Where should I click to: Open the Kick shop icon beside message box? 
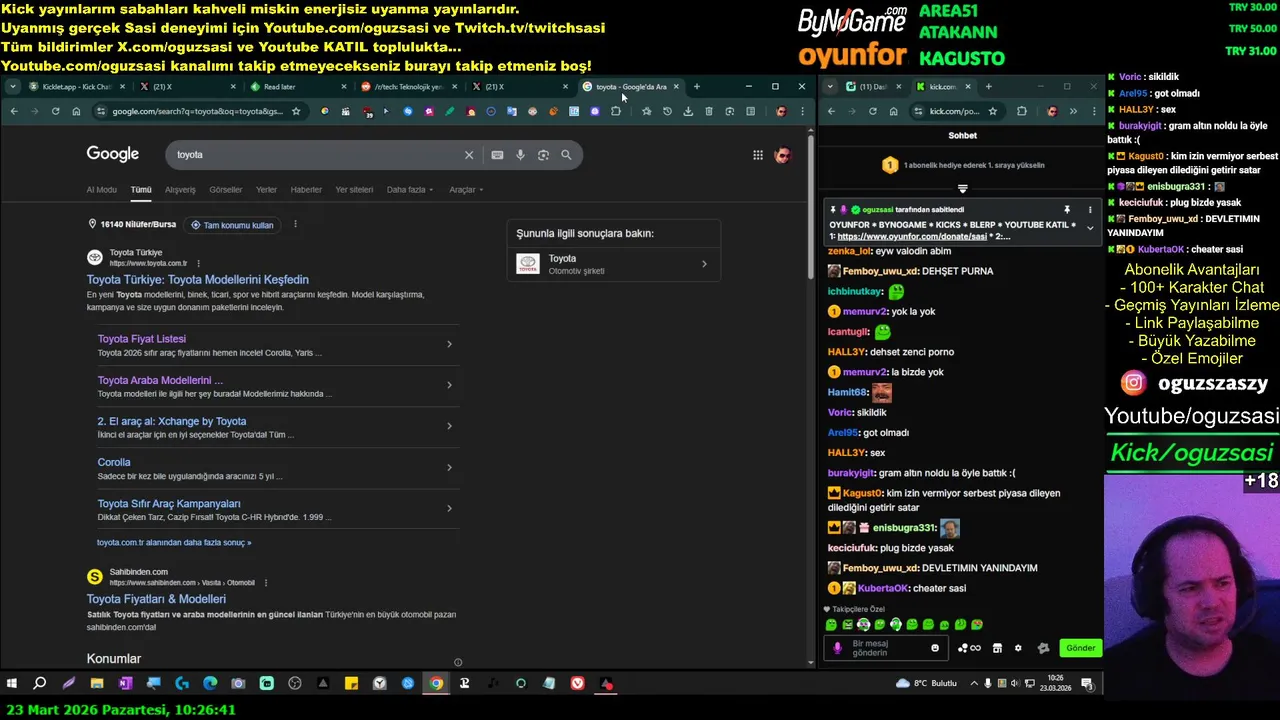[997, 648]
